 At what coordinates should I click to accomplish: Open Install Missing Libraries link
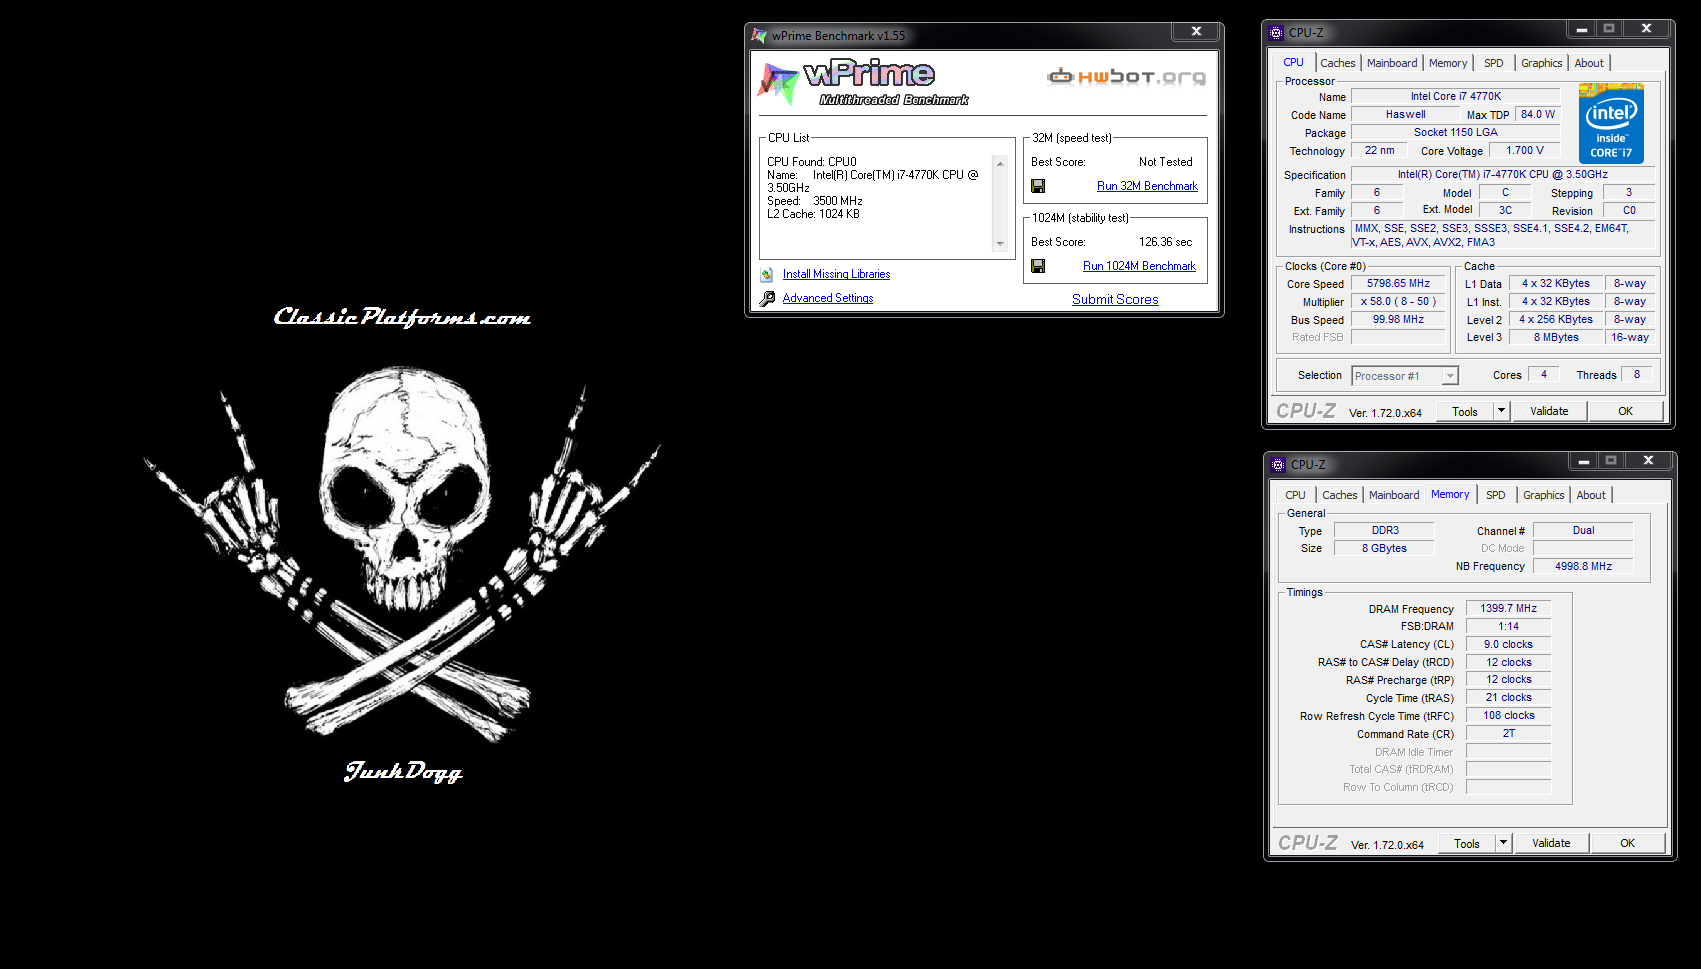point(836,274)
